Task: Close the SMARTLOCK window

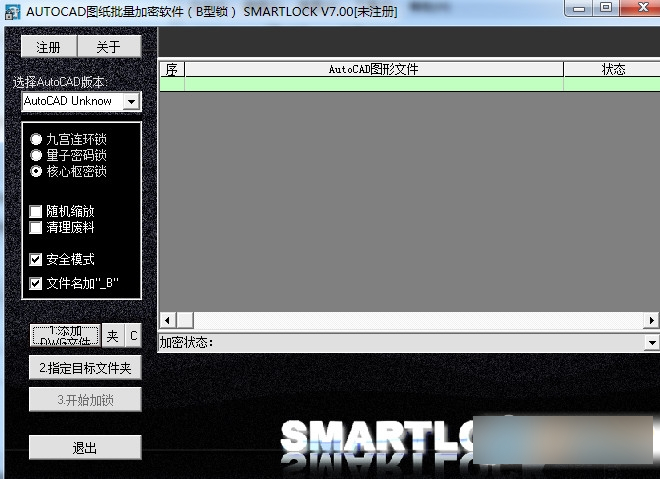Action: pyautogui.click(x=642, y=8)
